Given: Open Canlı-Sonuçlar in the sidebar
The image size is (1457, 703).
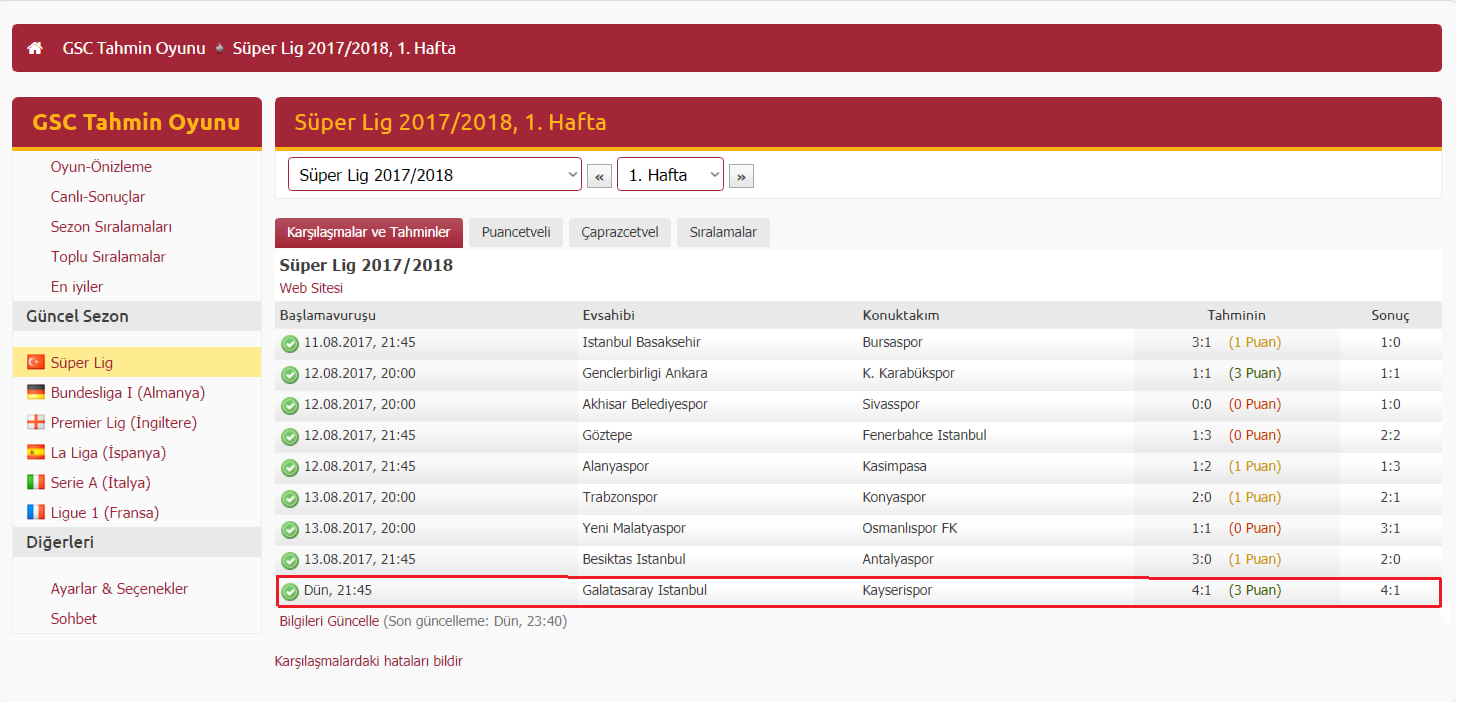Looking at the screenshot, I should pos(98,197).
